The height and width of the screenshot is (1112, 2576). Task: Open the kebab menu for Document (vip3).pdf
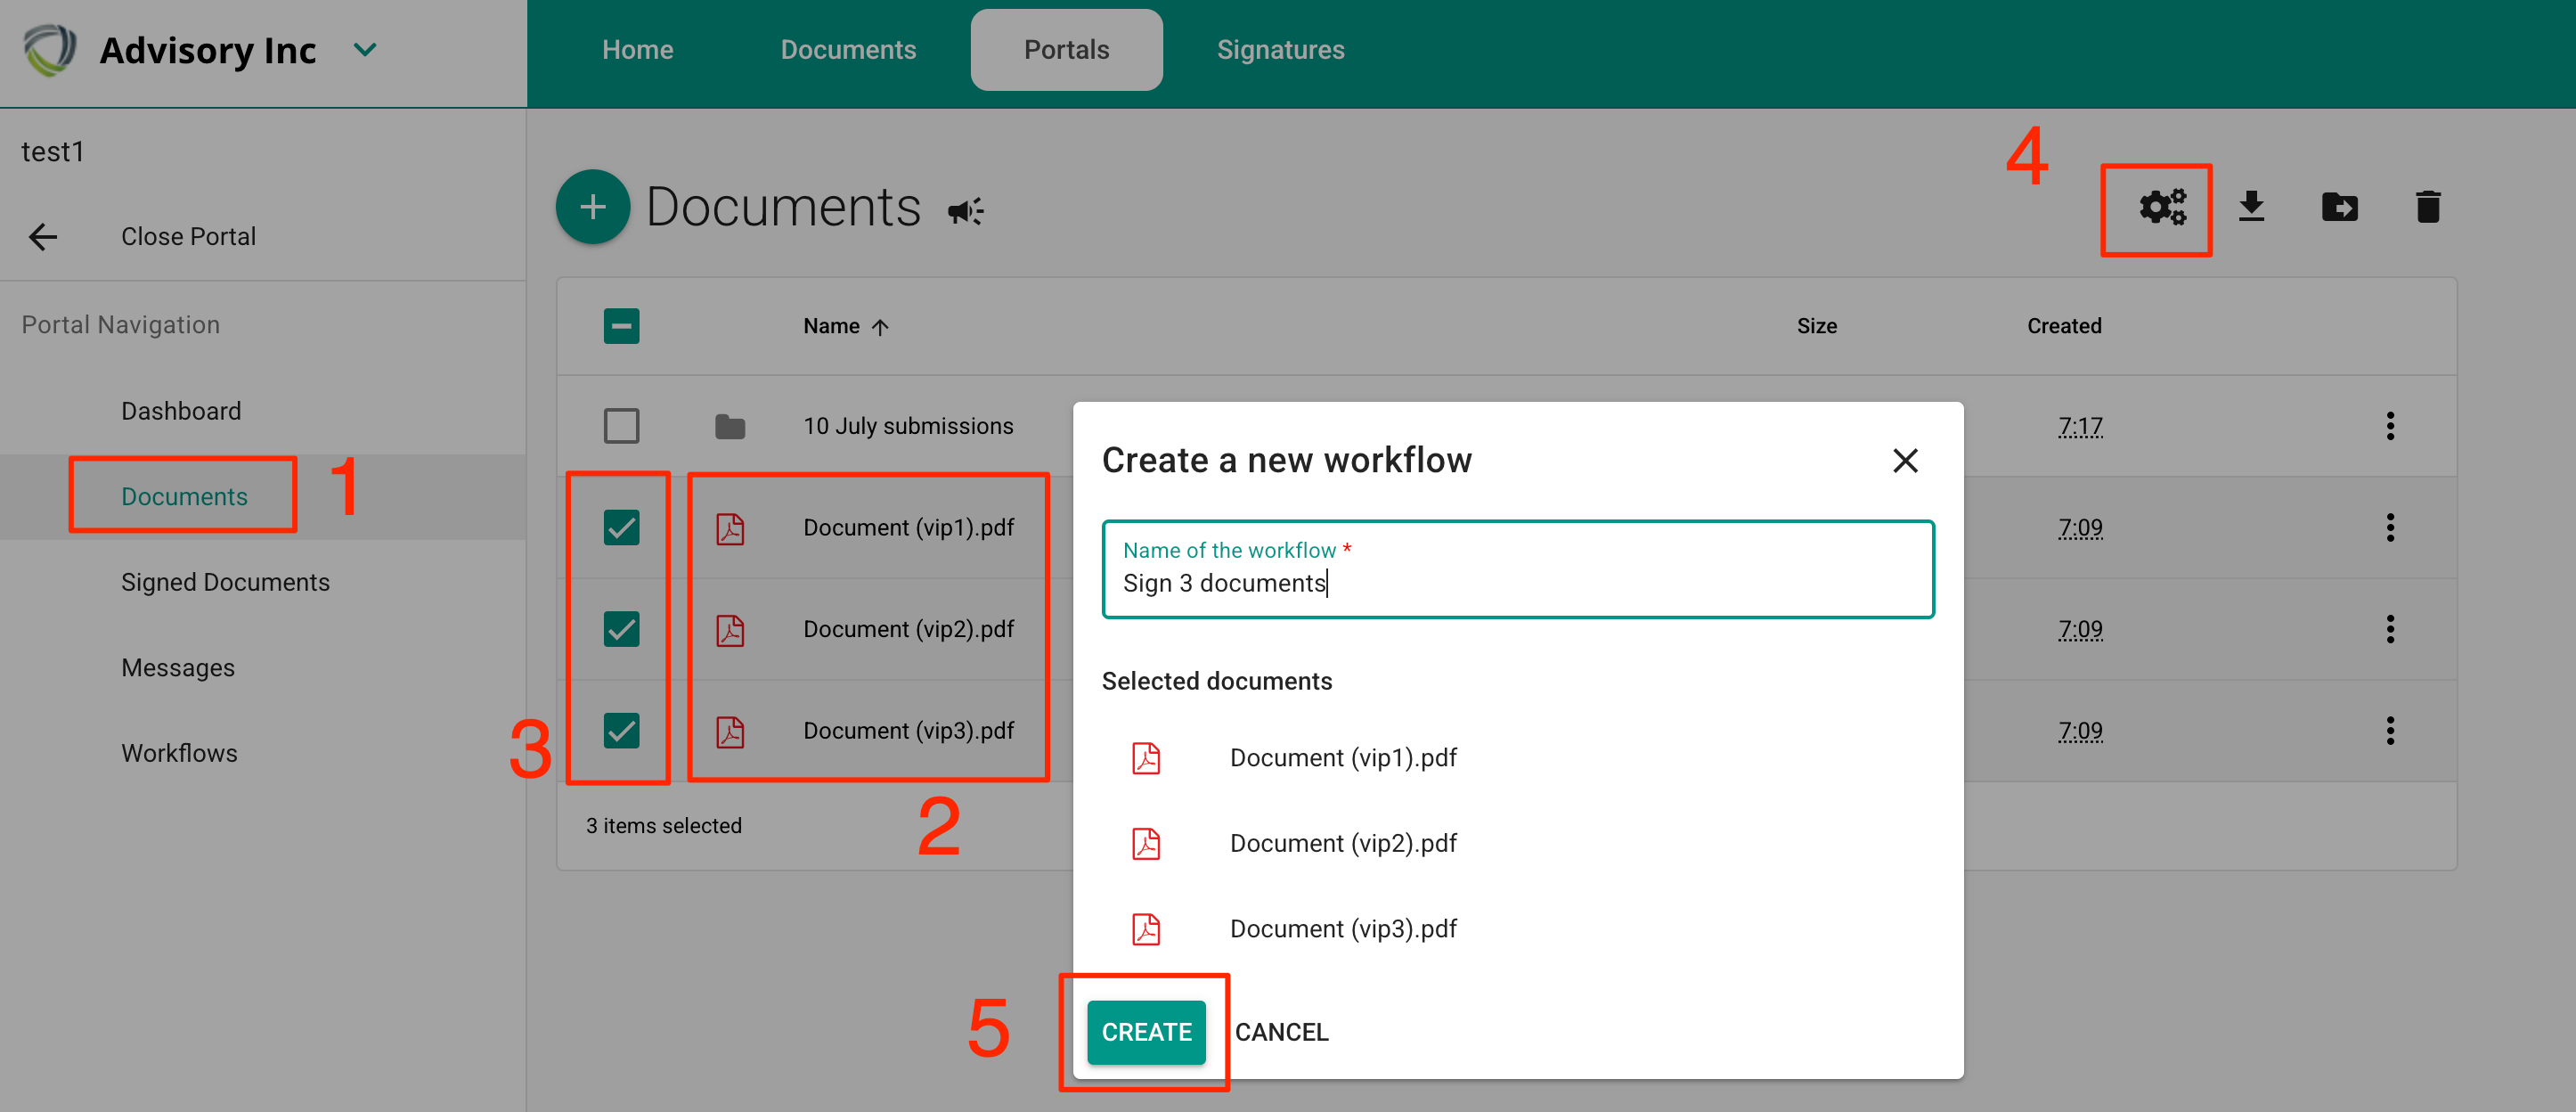[x=2390, y=730]
